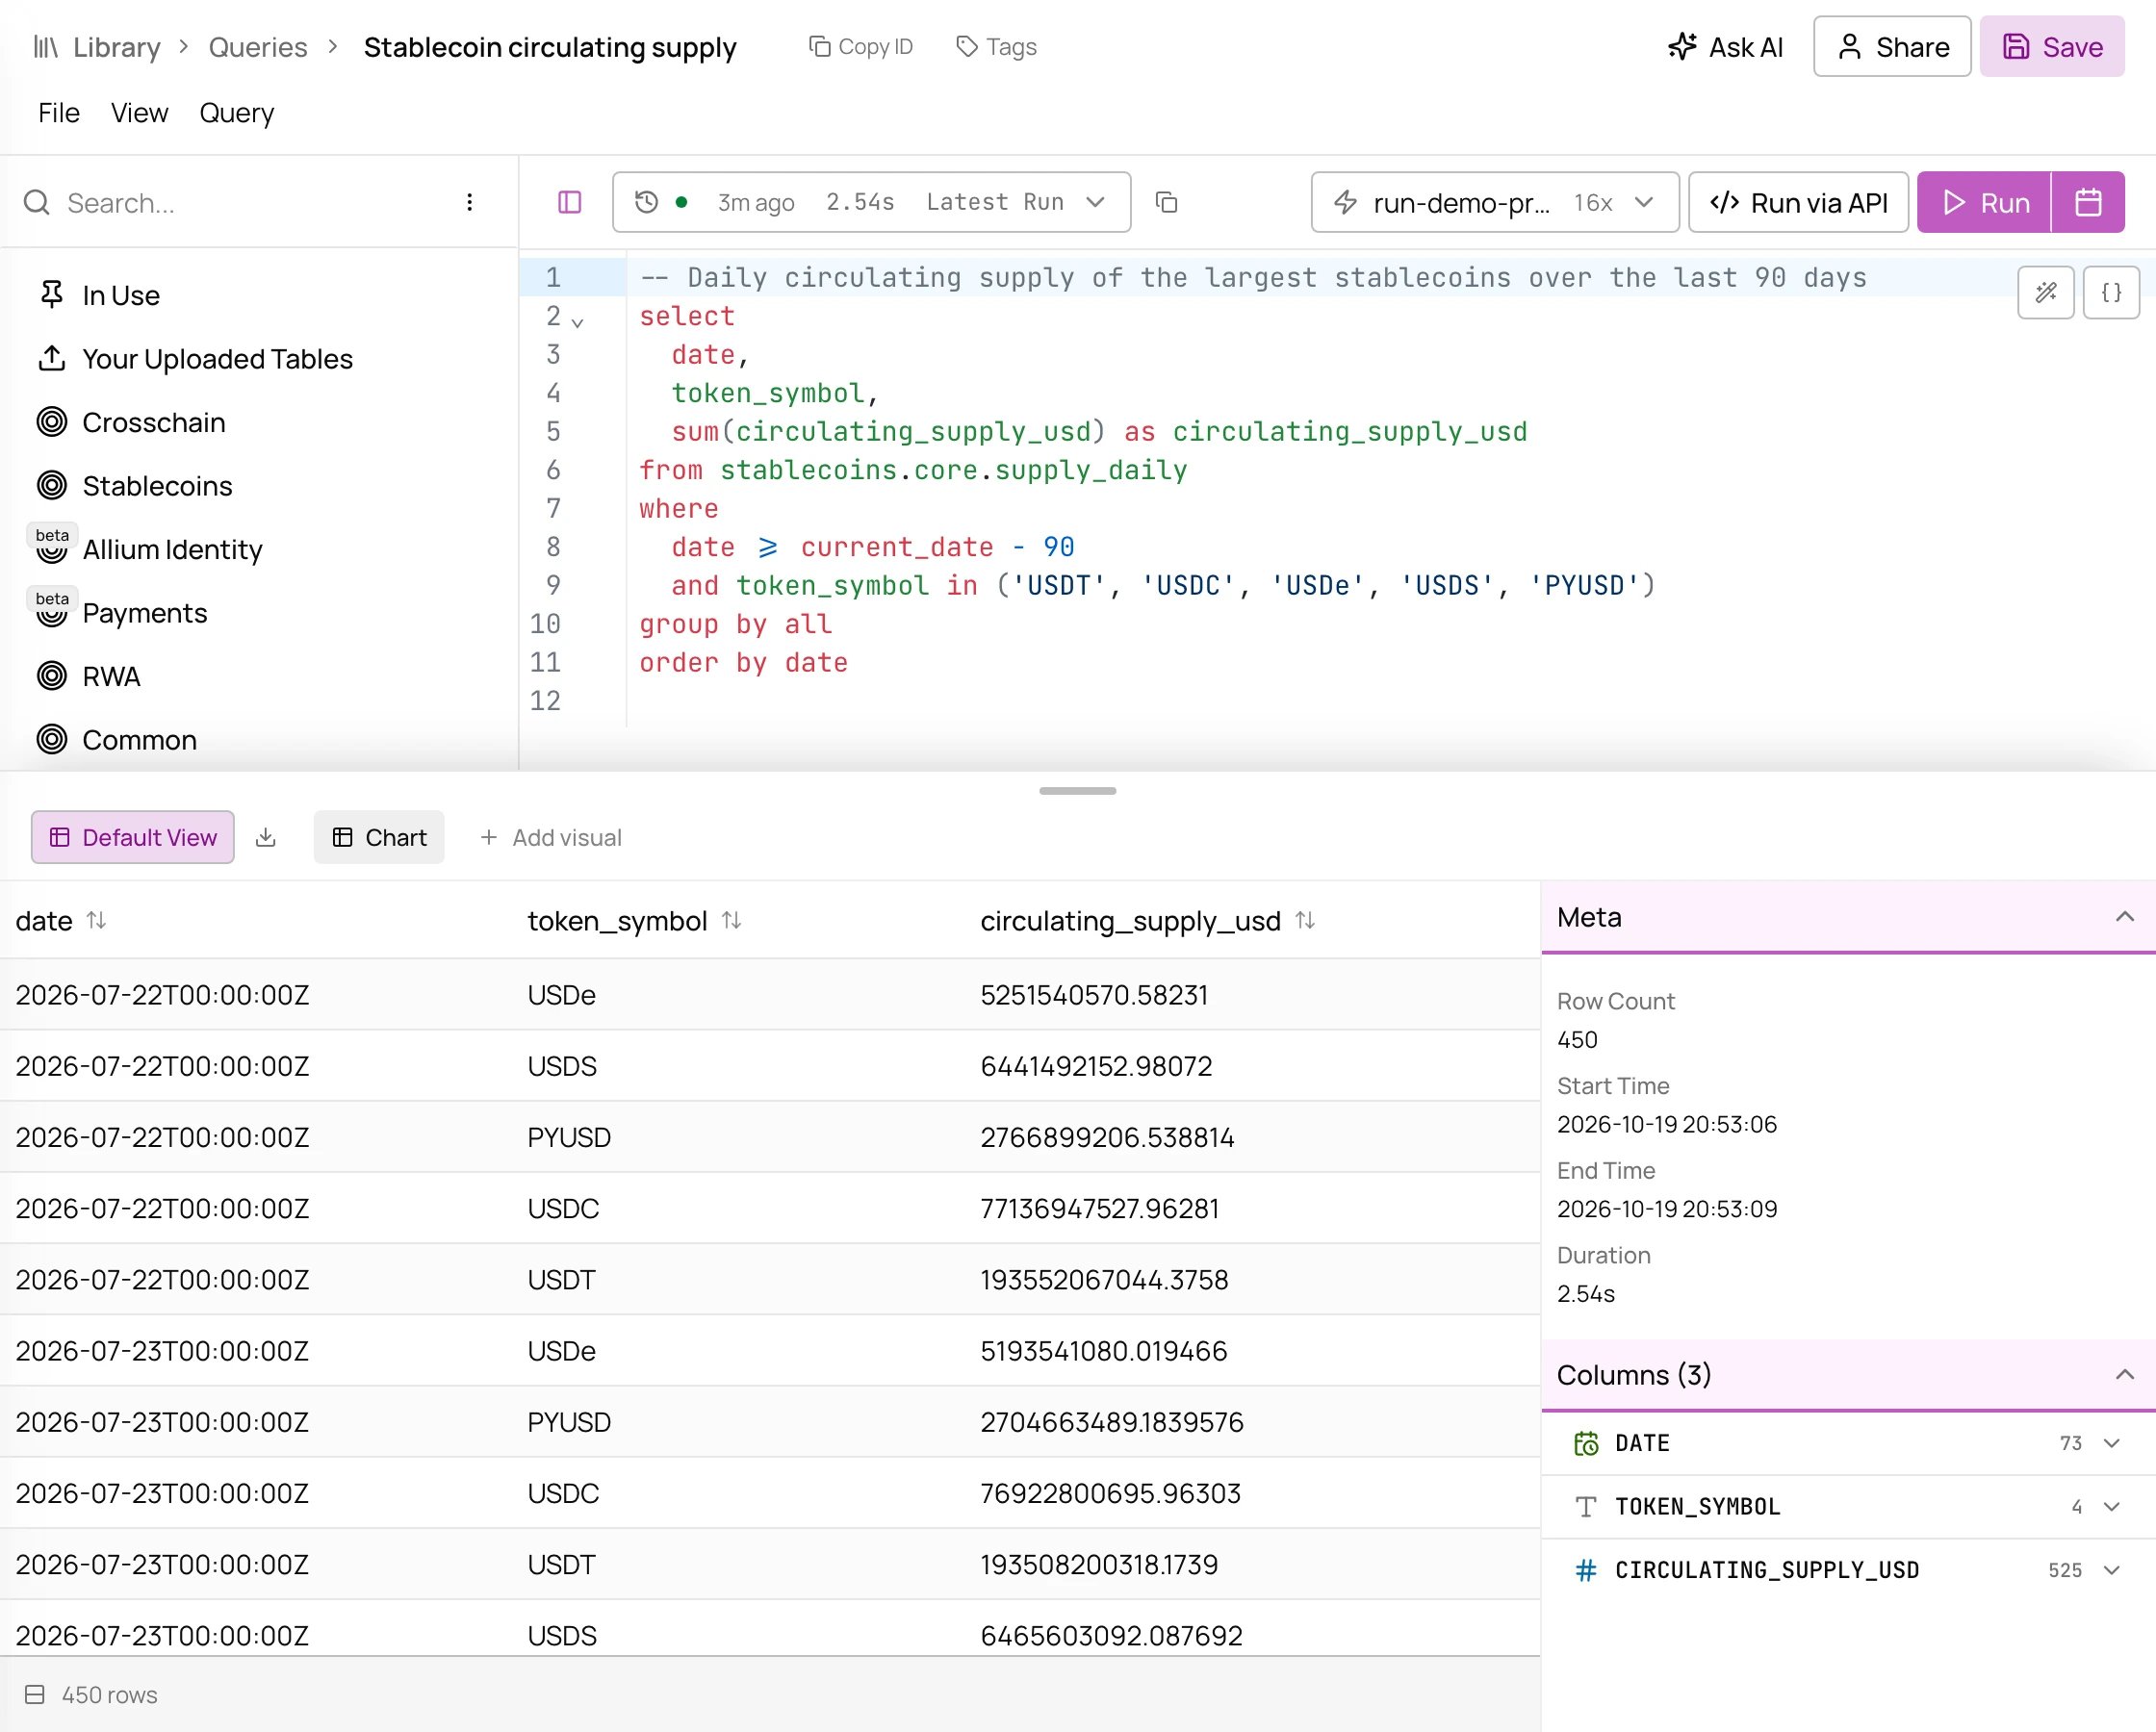The height and width of the screenshot is (1732, 2156).
Task: Ask AI about this query
Action: coord(1725,47)
